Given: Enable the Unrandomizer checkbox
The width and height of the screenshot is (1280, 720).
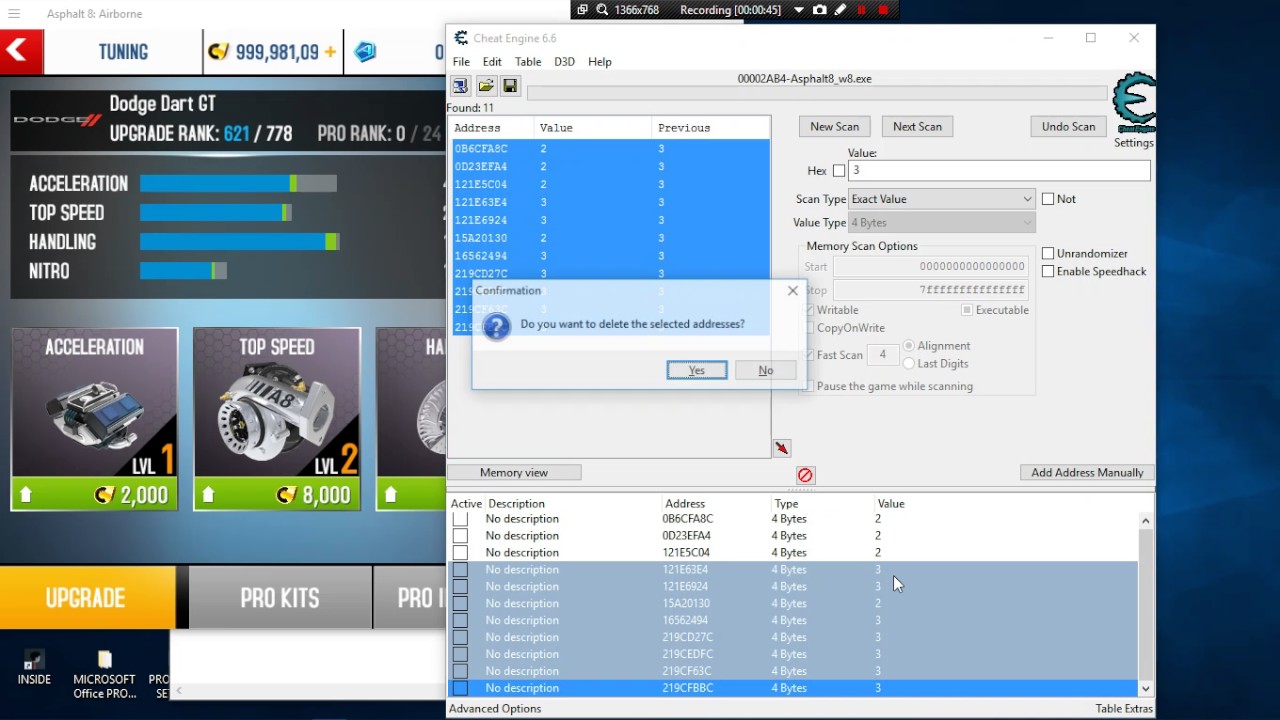Looking at the screenshot, I should pos(1048,254).
